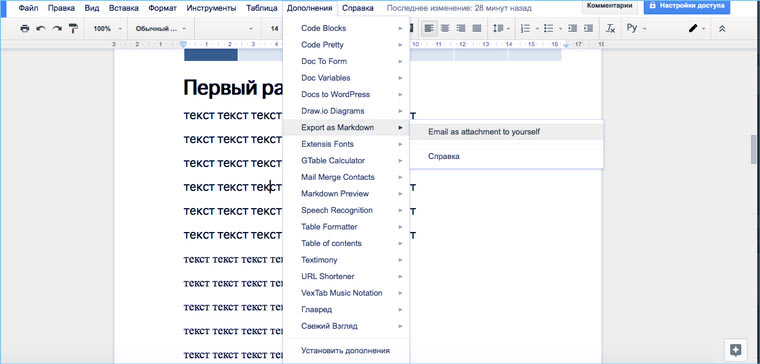
Task: Select GTable Calculator add-on
Action: coord(346,160)
